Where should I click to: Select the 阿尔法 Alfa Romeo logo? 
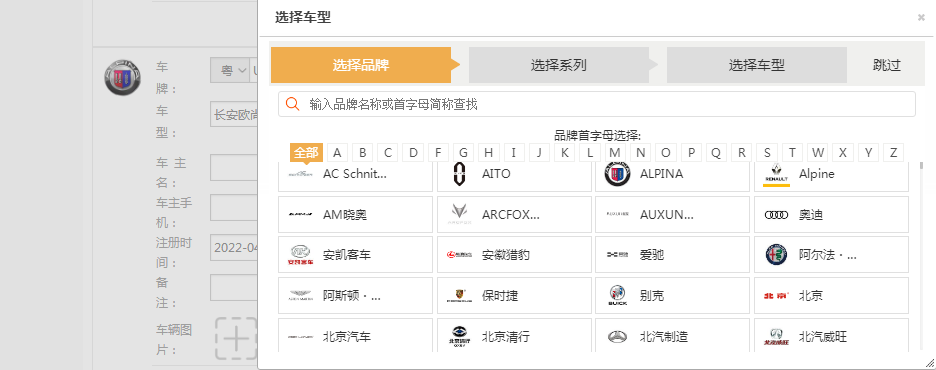[x=776, y=255]
